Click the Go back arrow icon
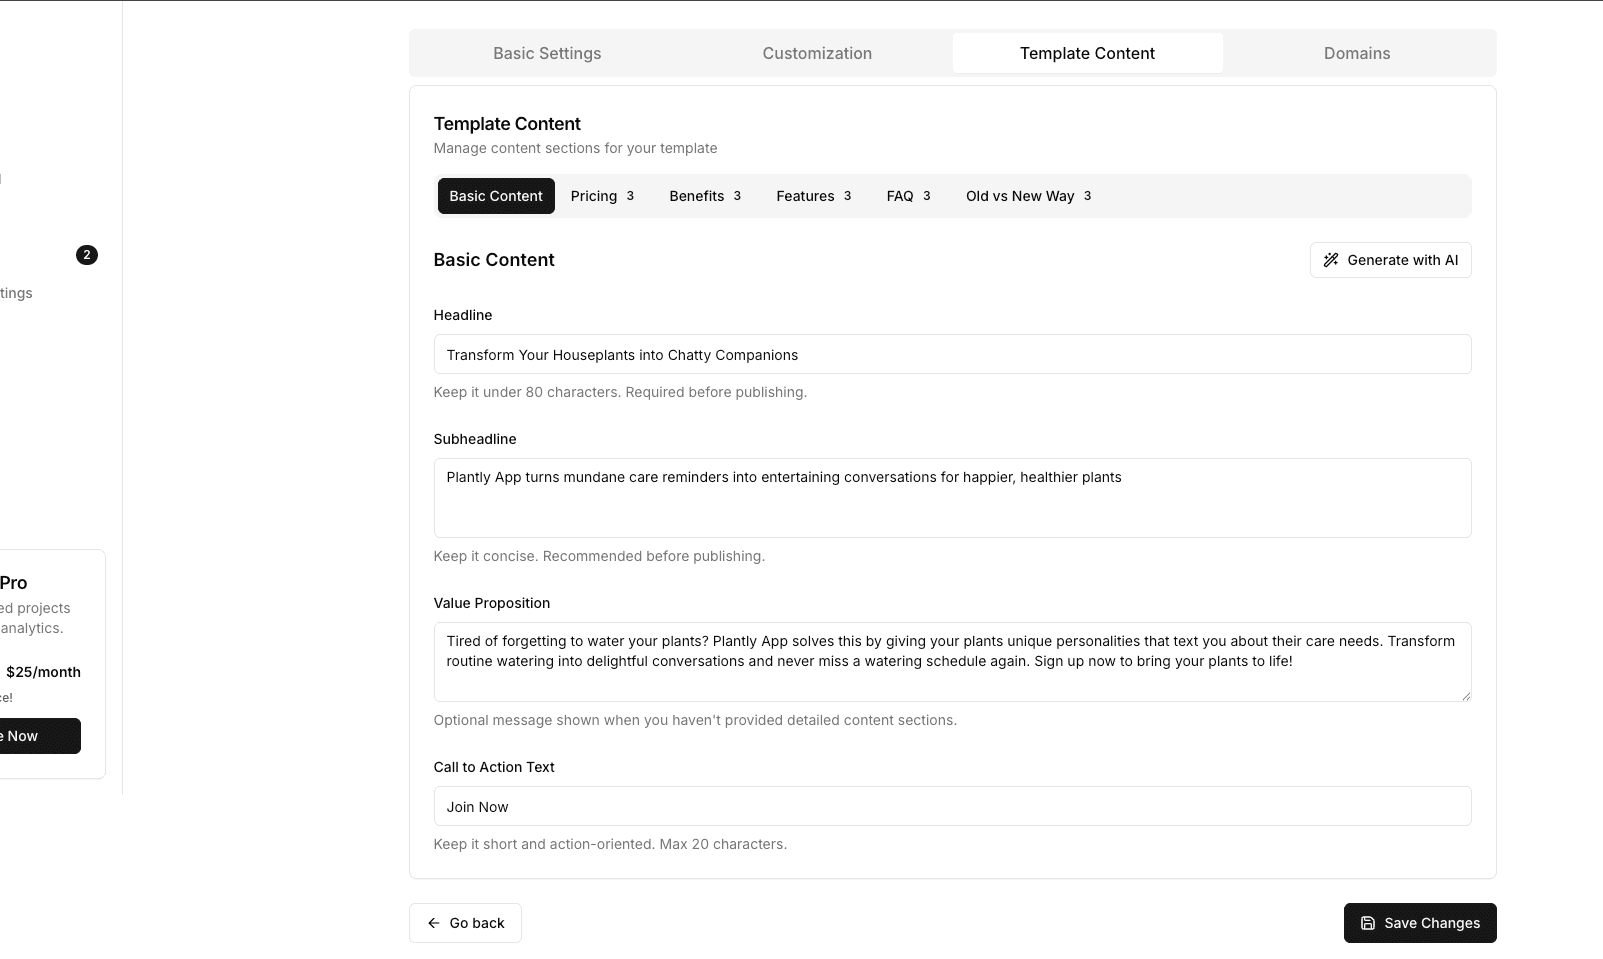The width and height of the screenshot is (1603, 959). click(434, 923)
